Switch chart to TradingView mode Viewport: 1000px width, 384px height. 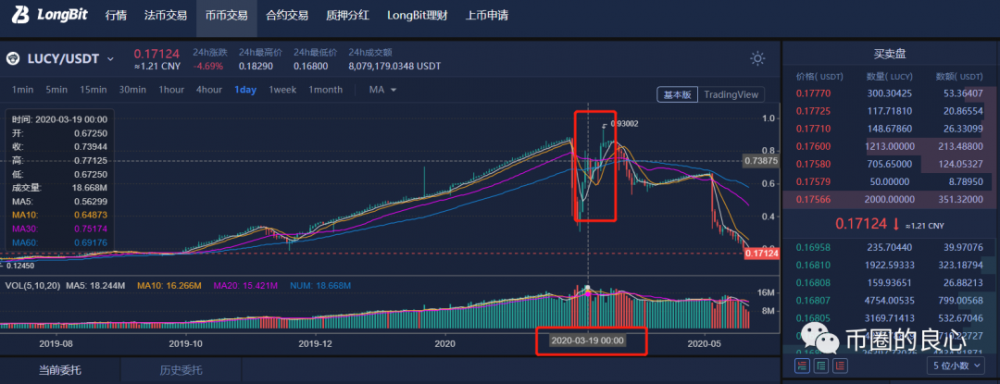(x=731, y=94)
